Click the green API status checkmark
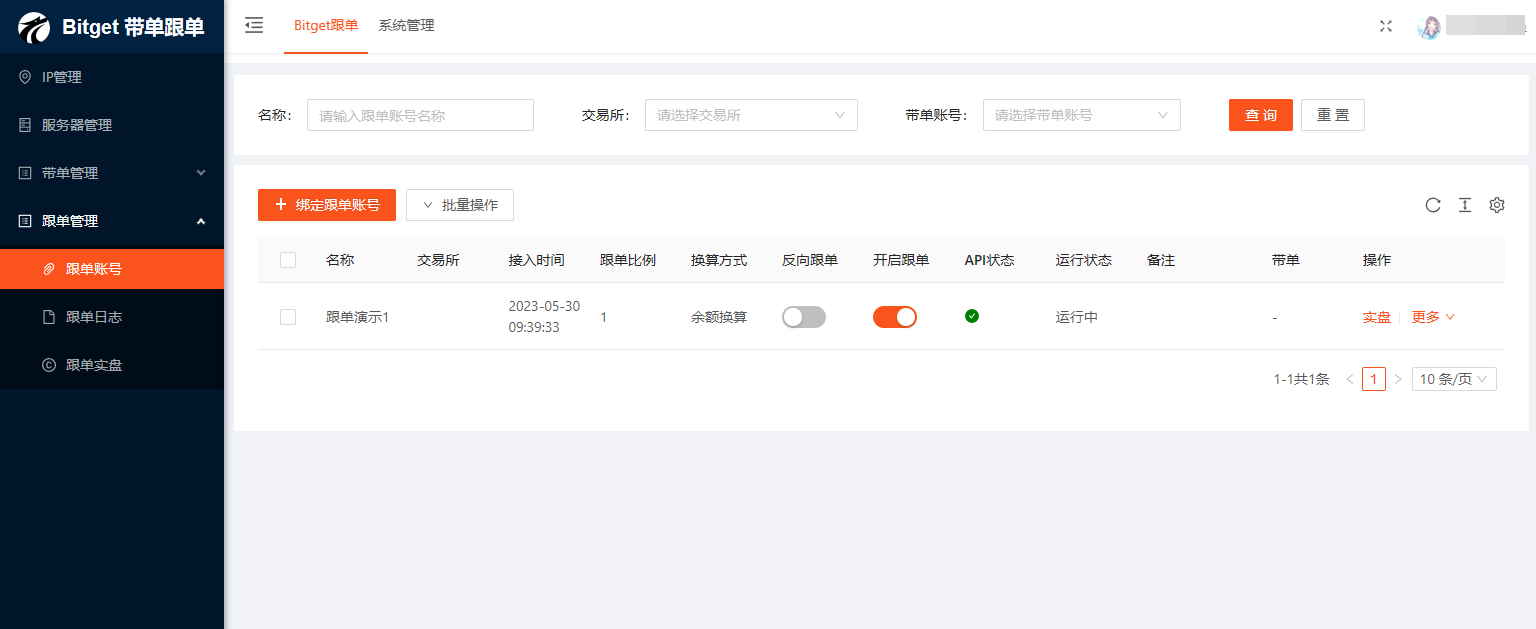Viewport: 1536px width, 629px height. [972, 316]
